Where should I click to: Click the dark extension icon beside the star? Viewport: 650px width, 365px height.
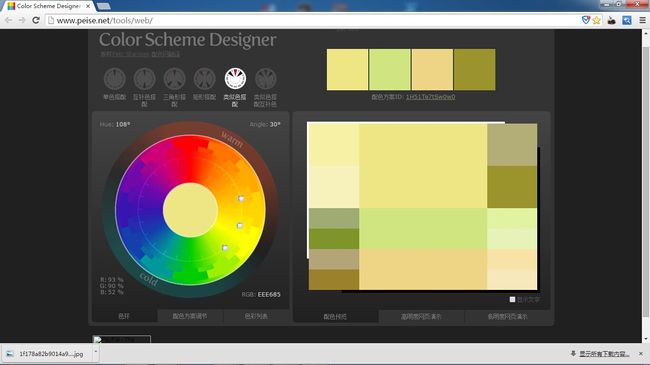click(611, 20)
